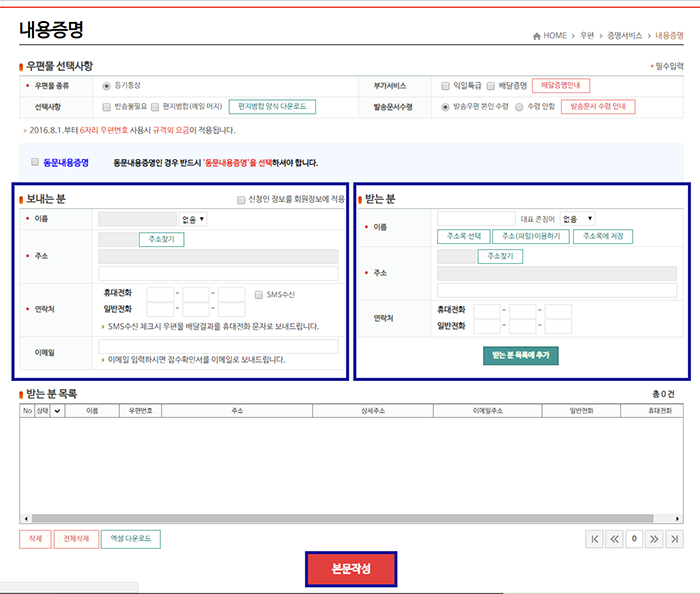
Task: Download 편지병합 양식 template
Action: [x=272, y=107]
